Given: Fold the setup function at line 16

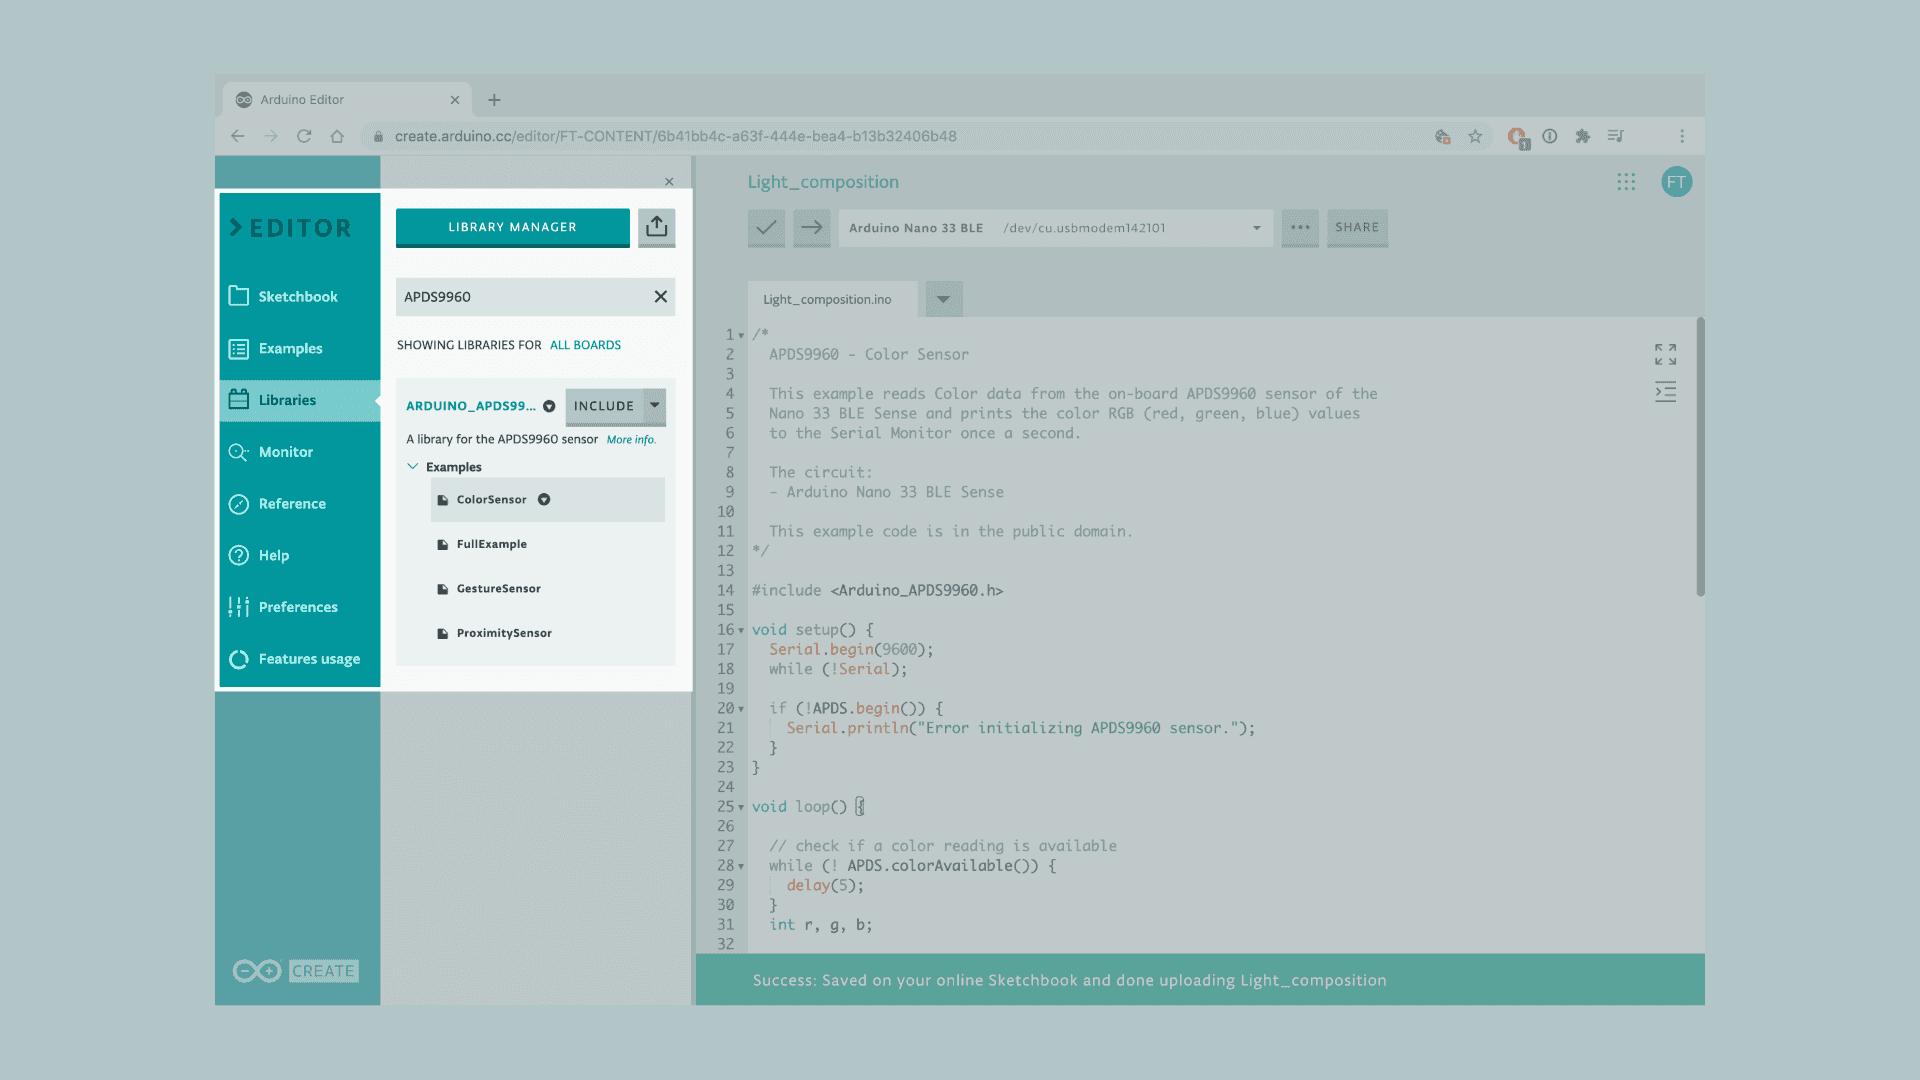Looking at the screenshot, I should click(x=741, y=631).
